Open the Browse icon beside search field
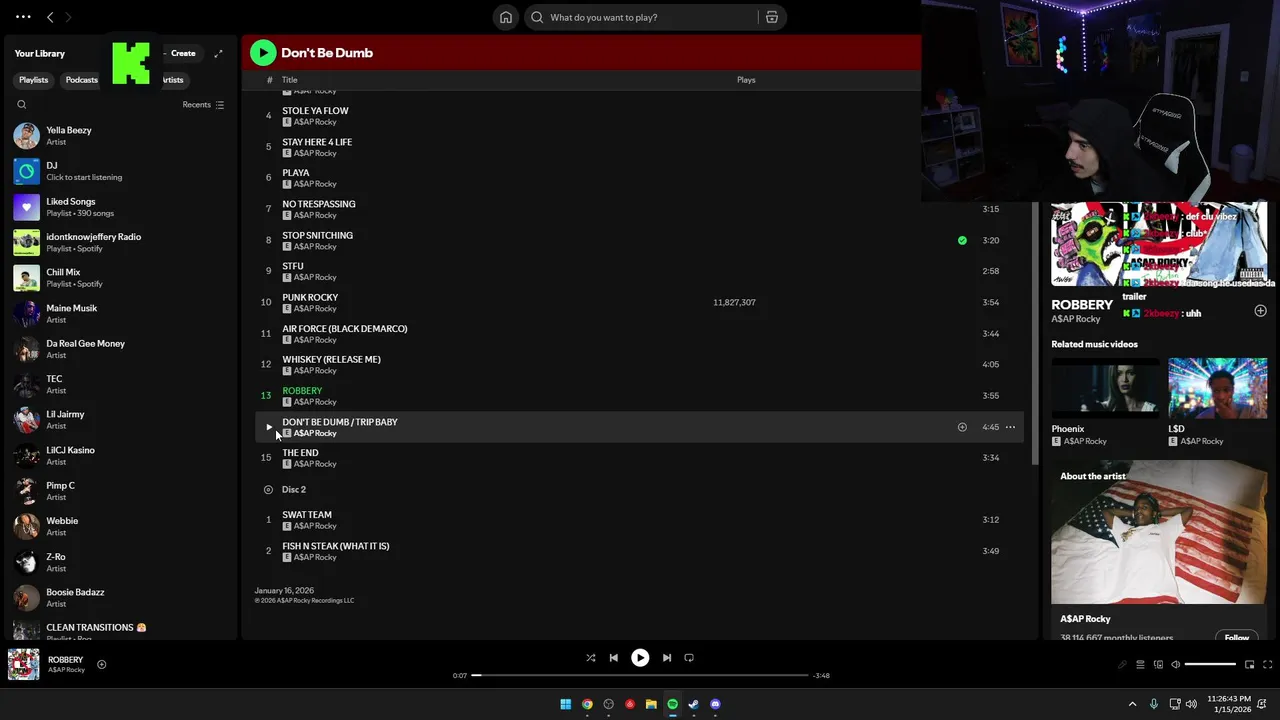 [x=772, y=17]
